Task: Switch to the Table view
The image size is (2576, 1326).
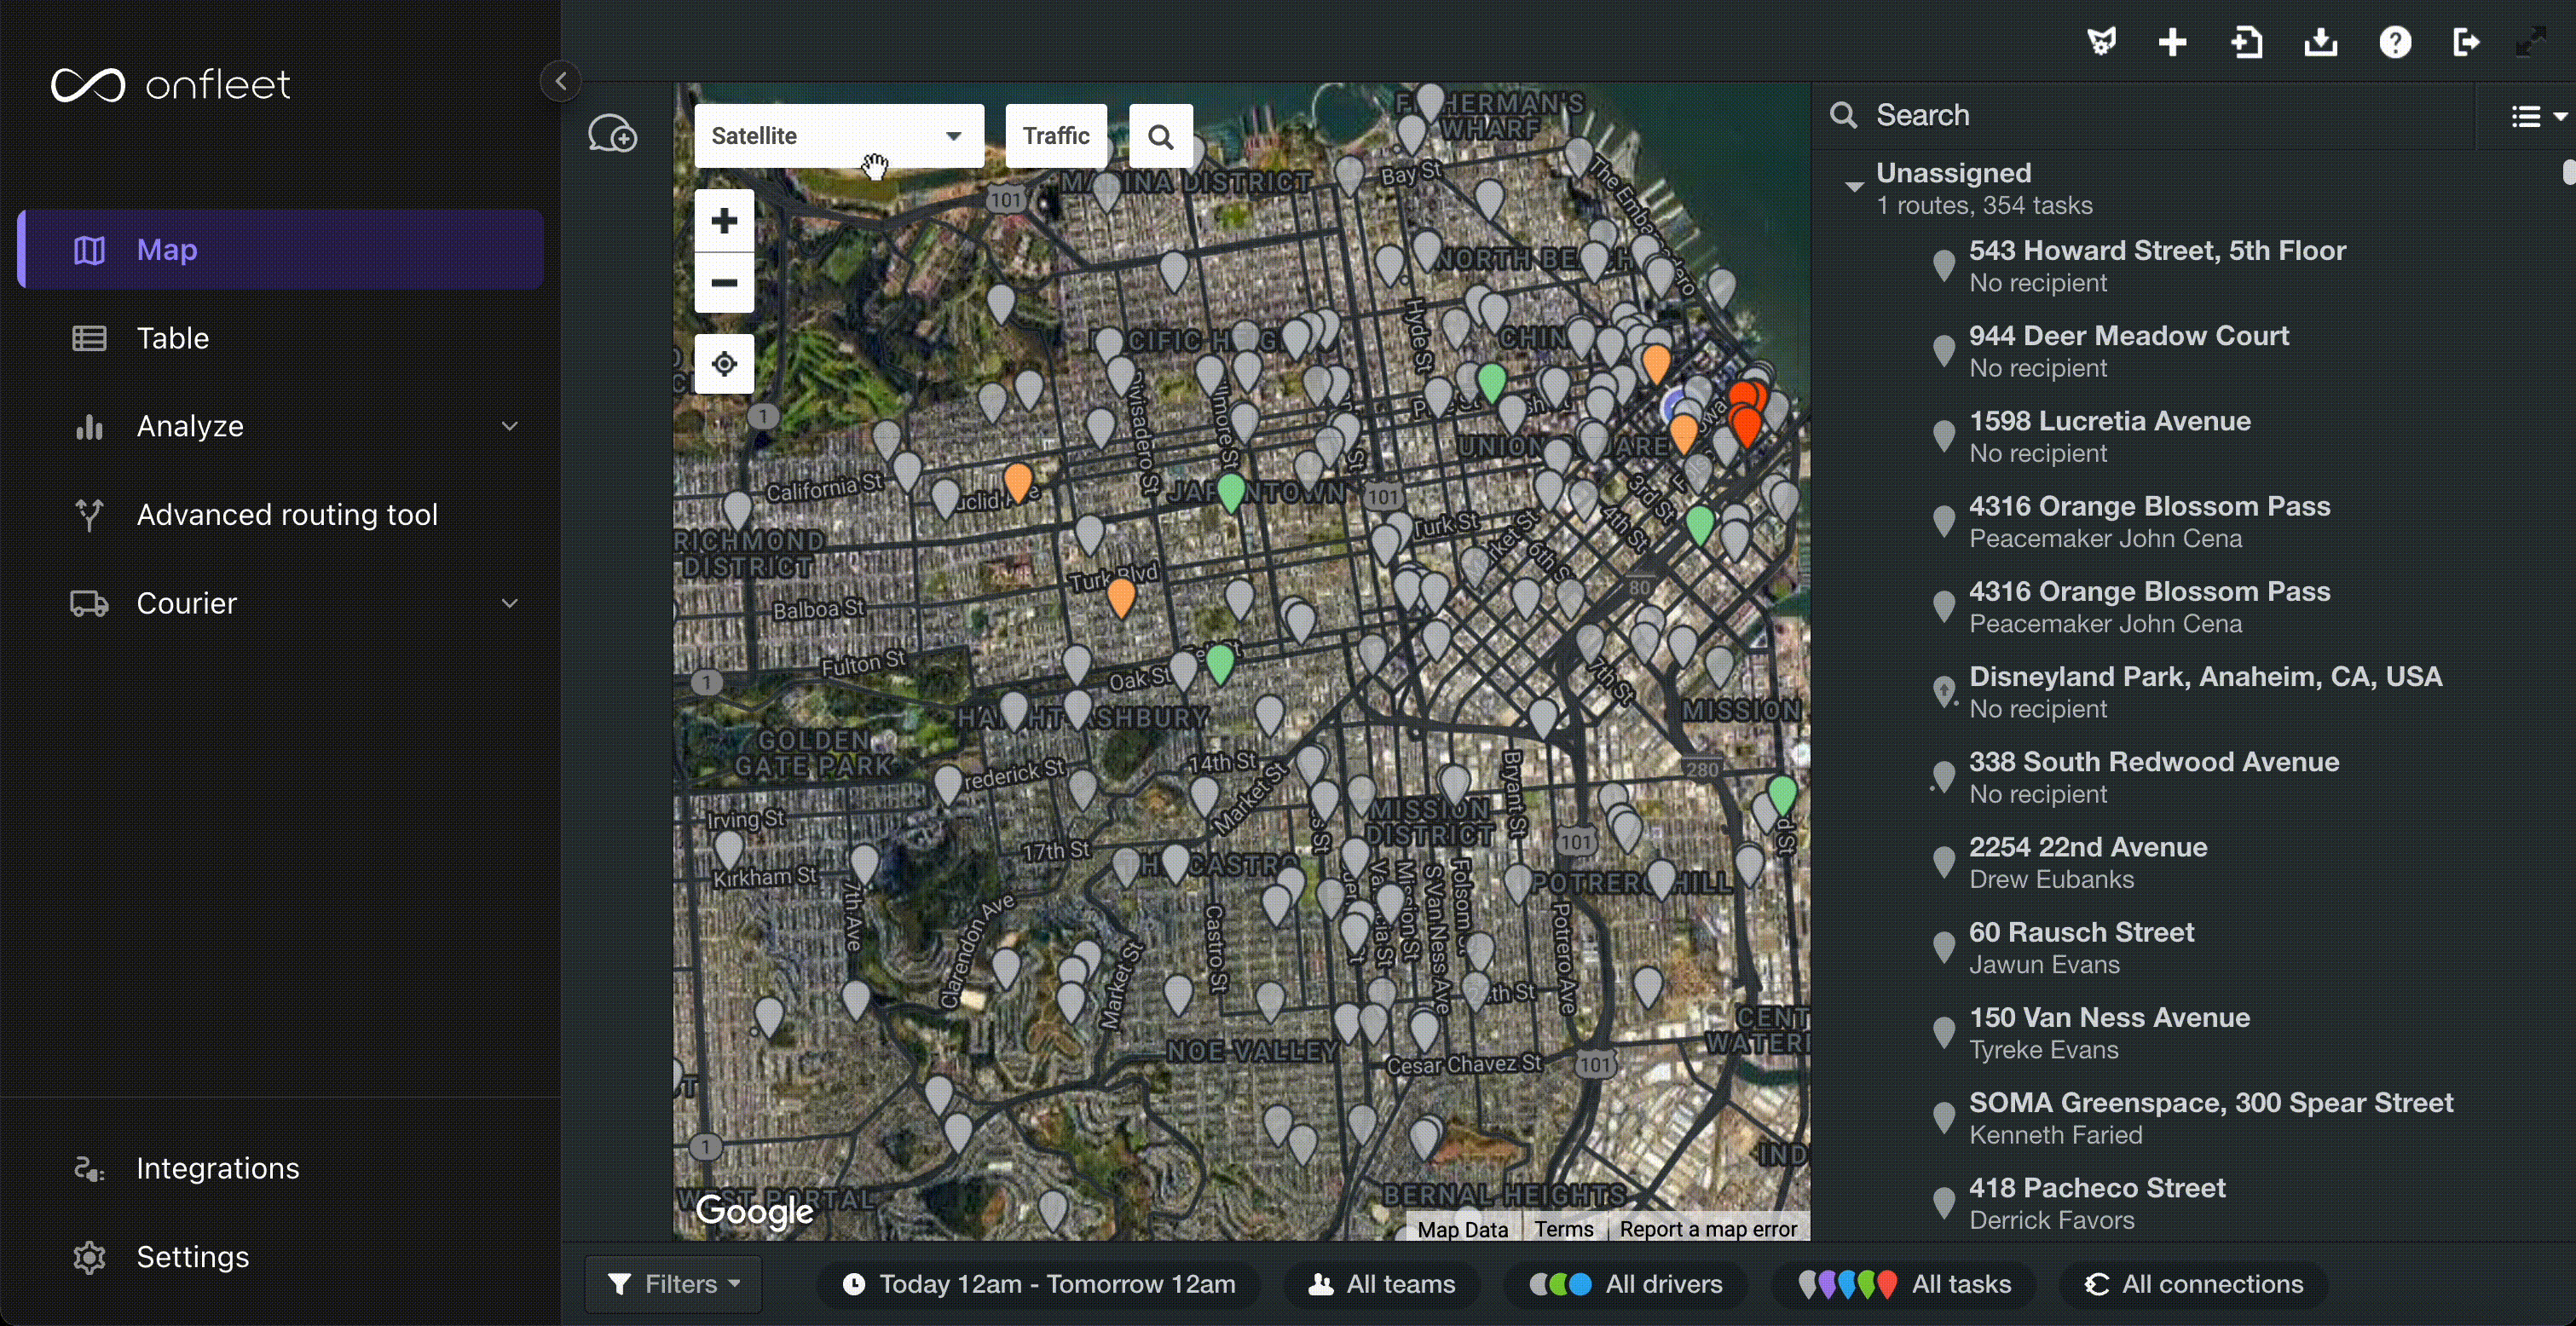Action: click(281, 338)
